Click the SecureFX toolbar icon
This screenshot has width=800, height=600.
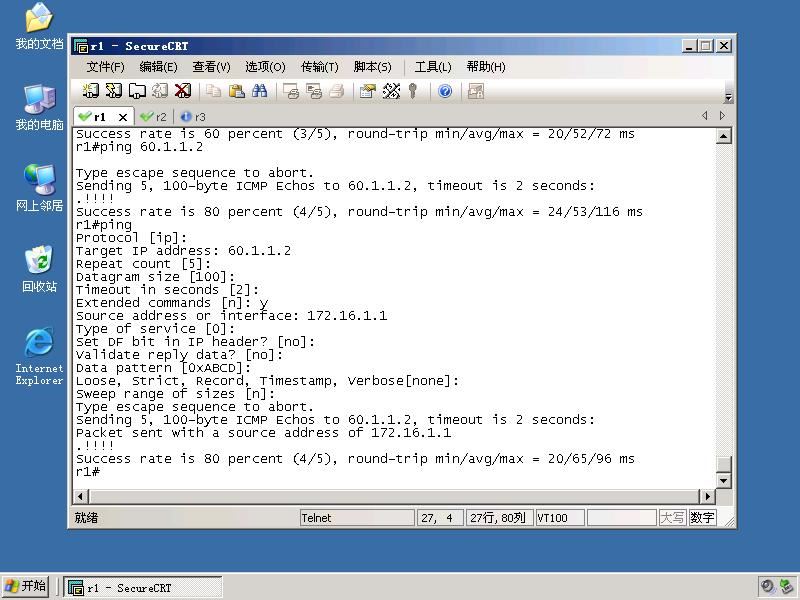[476, 91]
